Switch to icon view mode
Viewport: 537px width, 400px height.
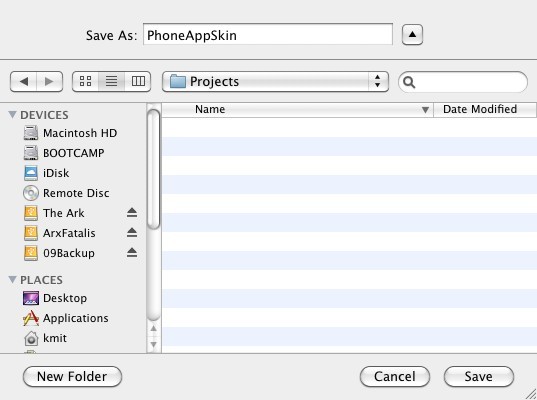tap(85, 82)
